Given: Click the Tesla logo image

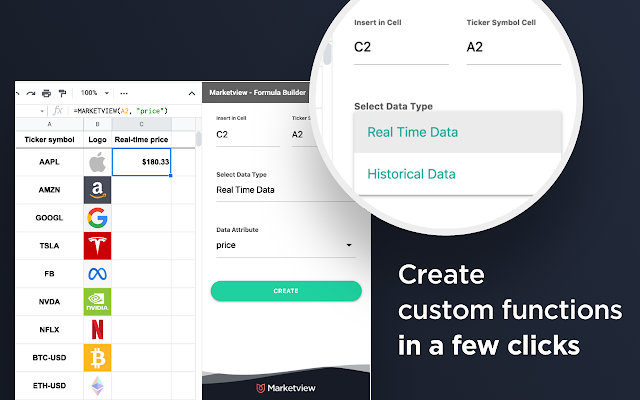Looking at the screenshot, I should tap(97, 246).
